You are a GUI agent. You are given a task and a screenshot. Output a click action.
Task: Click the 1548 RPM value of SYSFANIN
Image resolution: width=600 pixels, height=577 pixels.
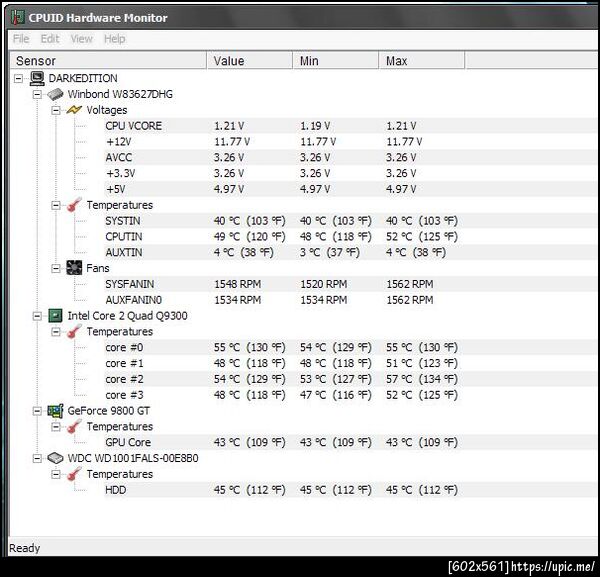(237, 284)
